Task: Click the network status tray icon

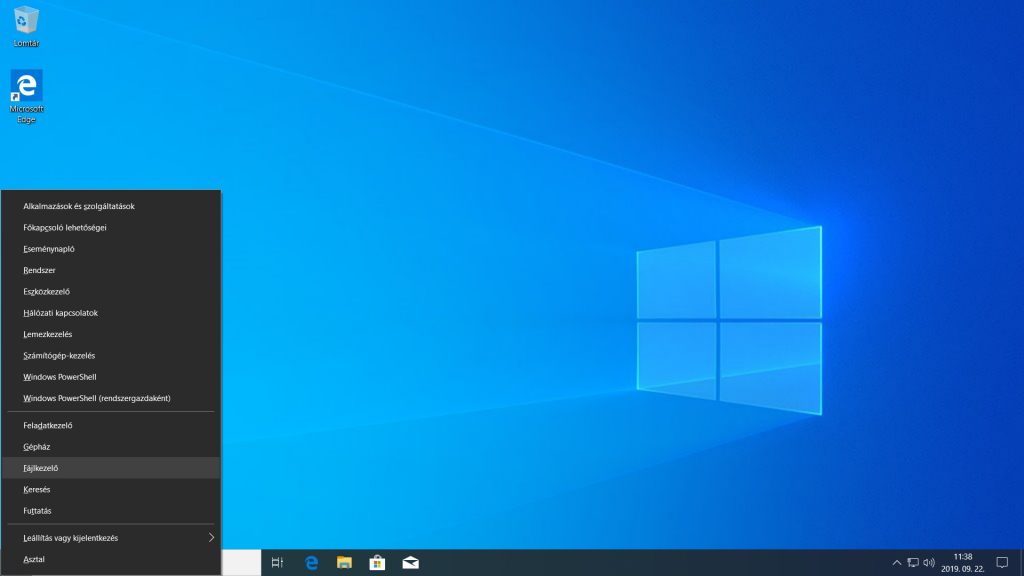Action: 913,562
